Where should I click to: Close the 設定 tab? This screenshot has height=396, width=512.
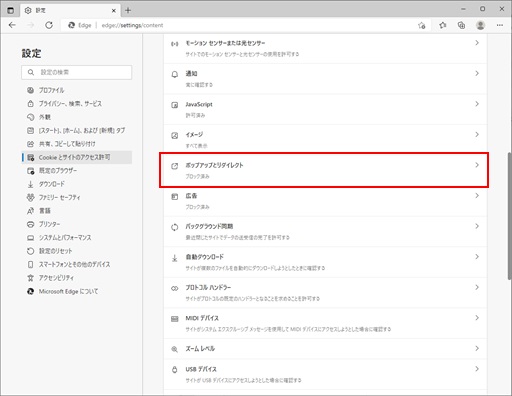pos(114,11)
